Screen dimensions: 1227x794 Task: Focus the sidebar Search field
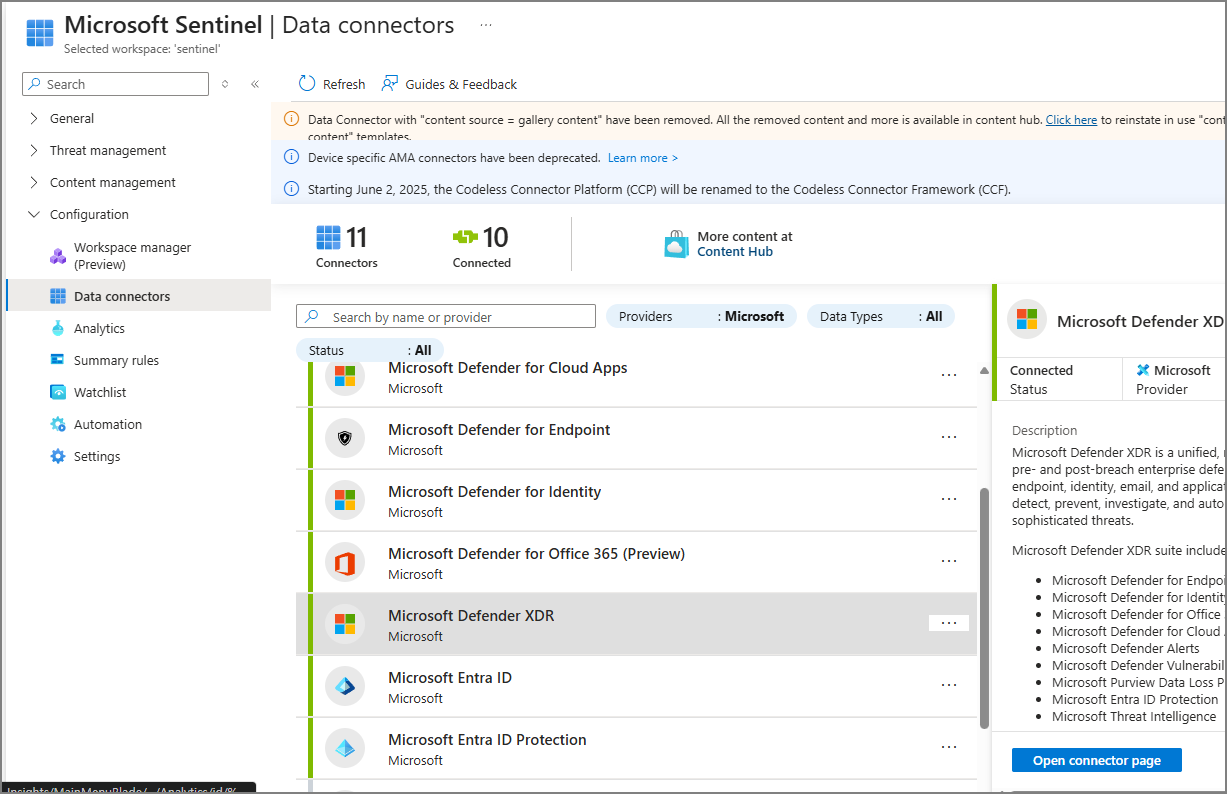[116, 84]
